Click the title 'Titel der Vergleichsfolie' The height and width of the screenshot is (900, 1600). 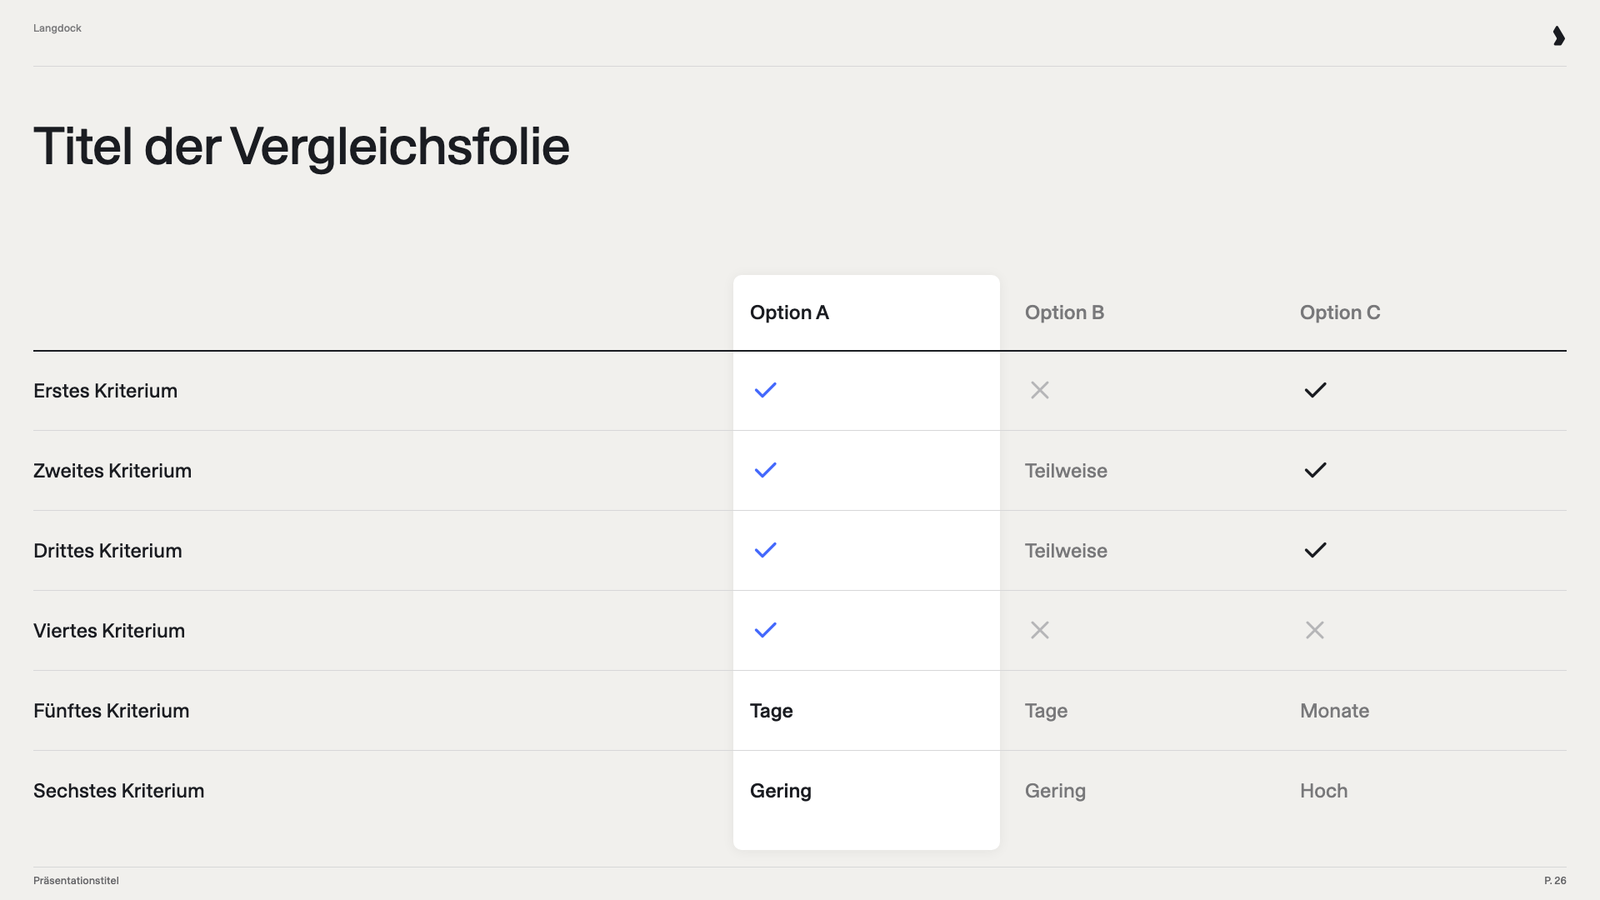pos(301,147)
